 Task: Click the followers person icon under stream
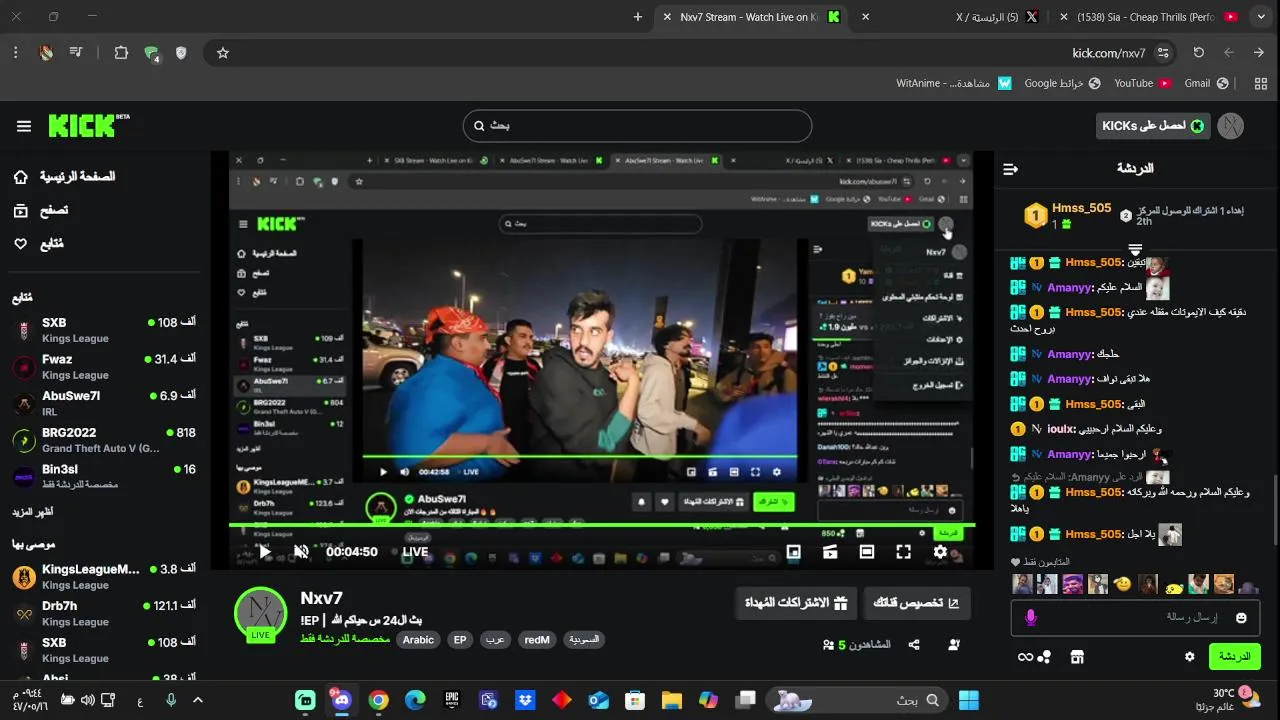pyautogui.click(x=954, y=645)
